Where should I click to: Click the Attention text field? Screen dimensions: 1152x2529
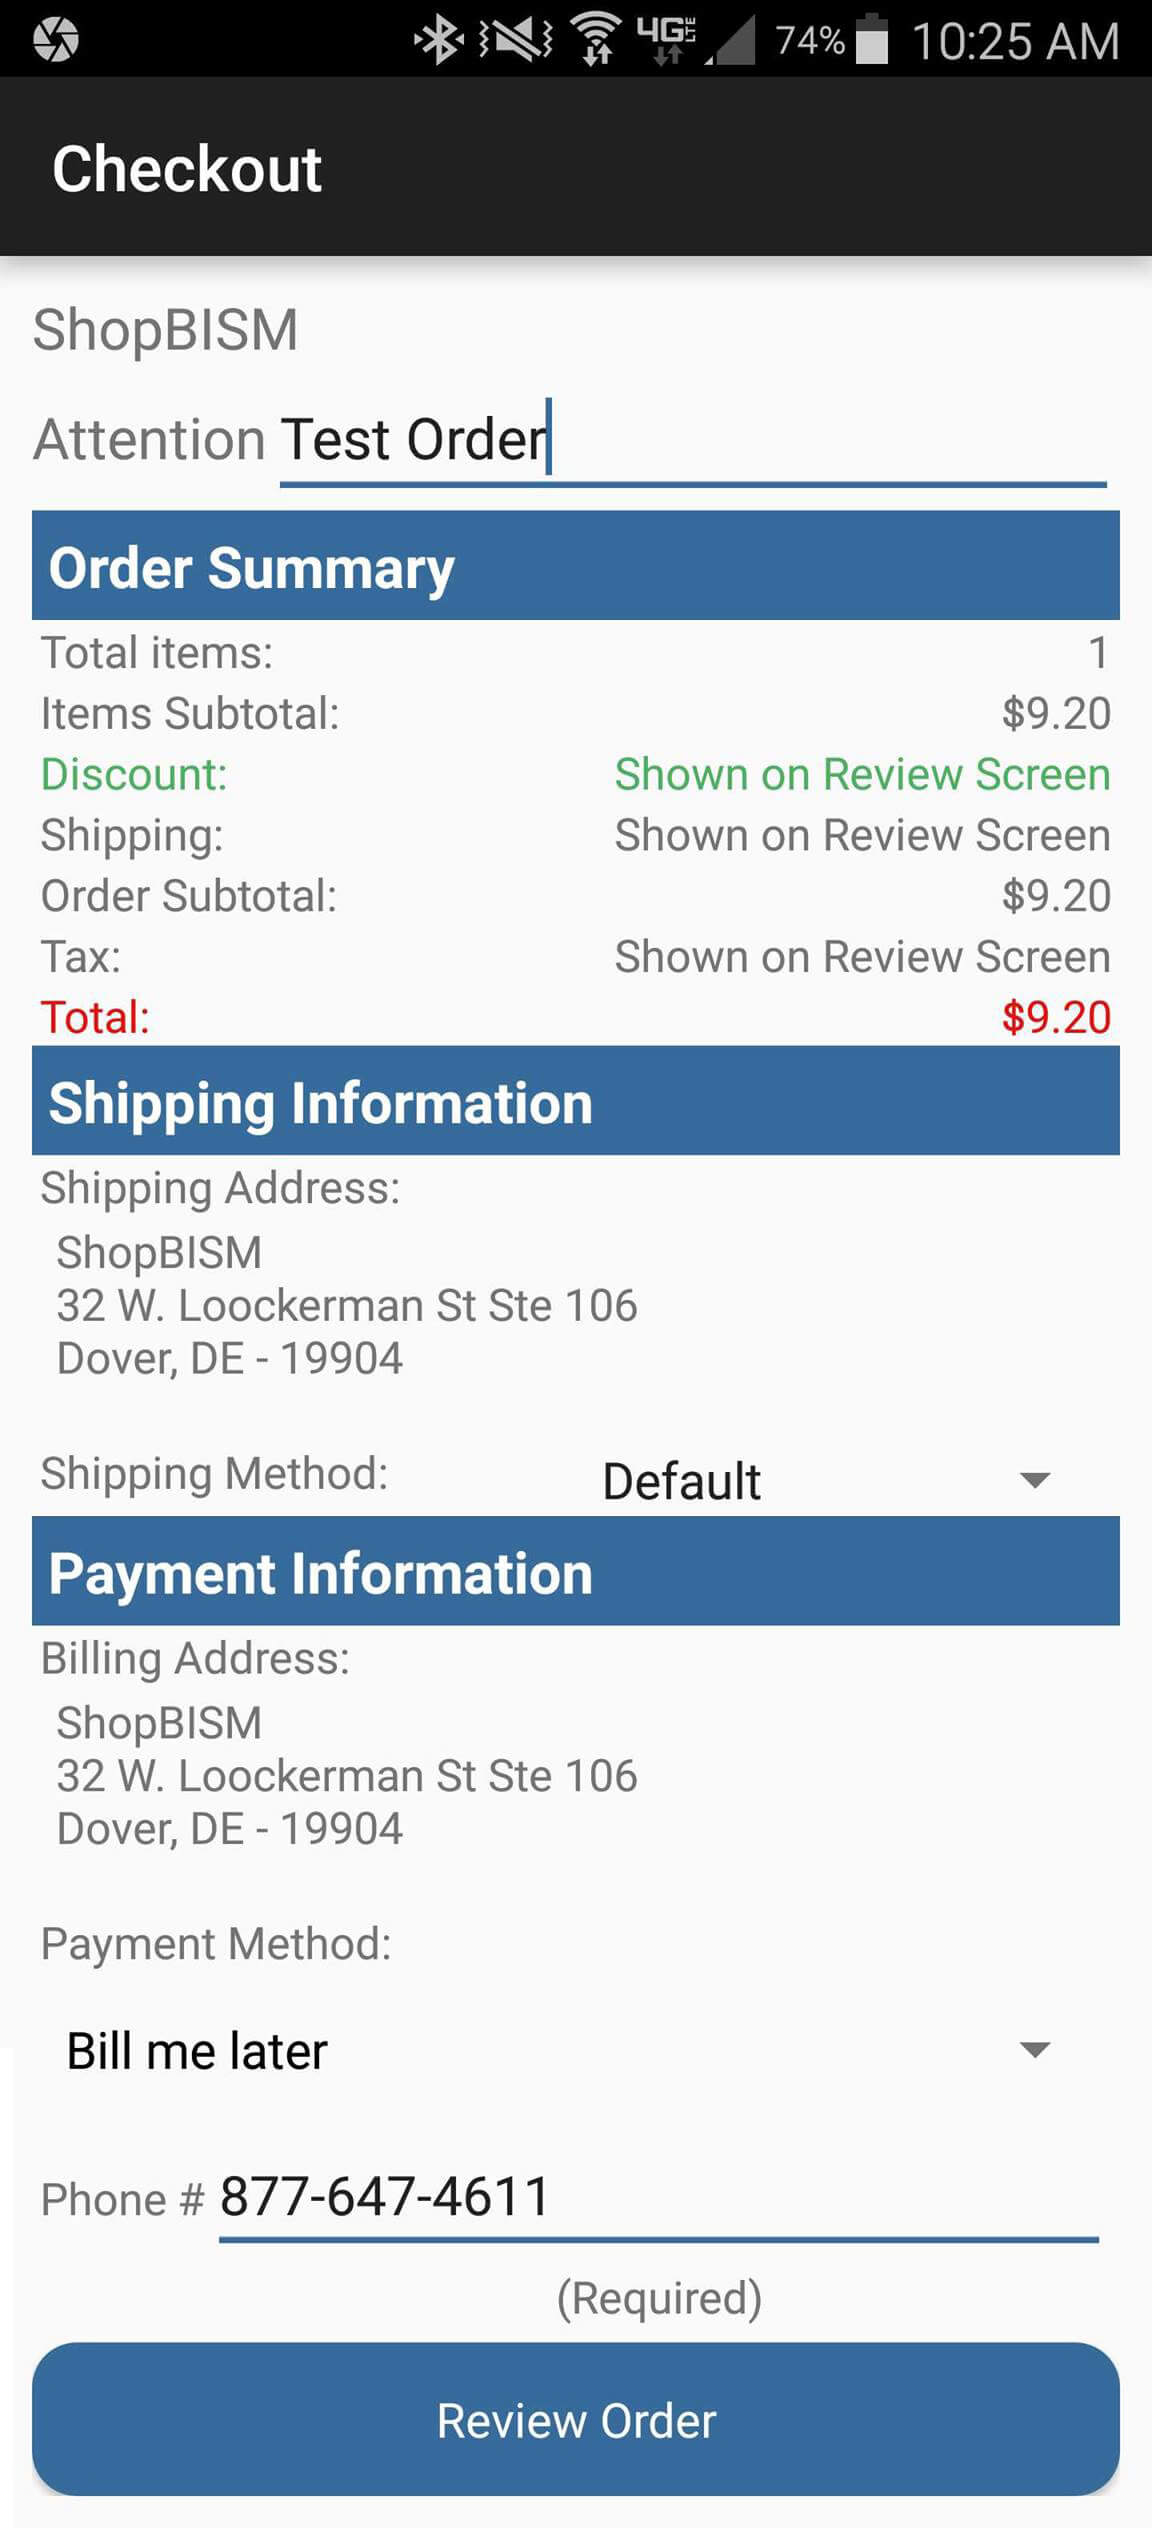point(690,440)
